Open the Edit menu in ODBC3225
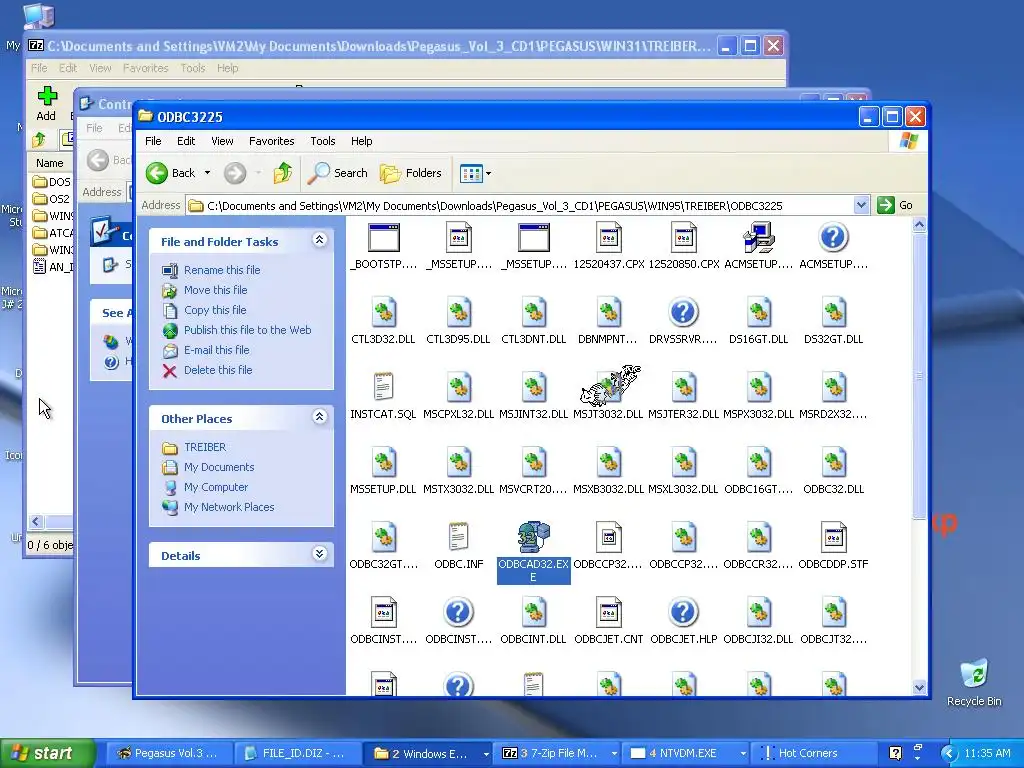Image resolution: width=1024 pixels, height=768 pixels. point(186,141)
